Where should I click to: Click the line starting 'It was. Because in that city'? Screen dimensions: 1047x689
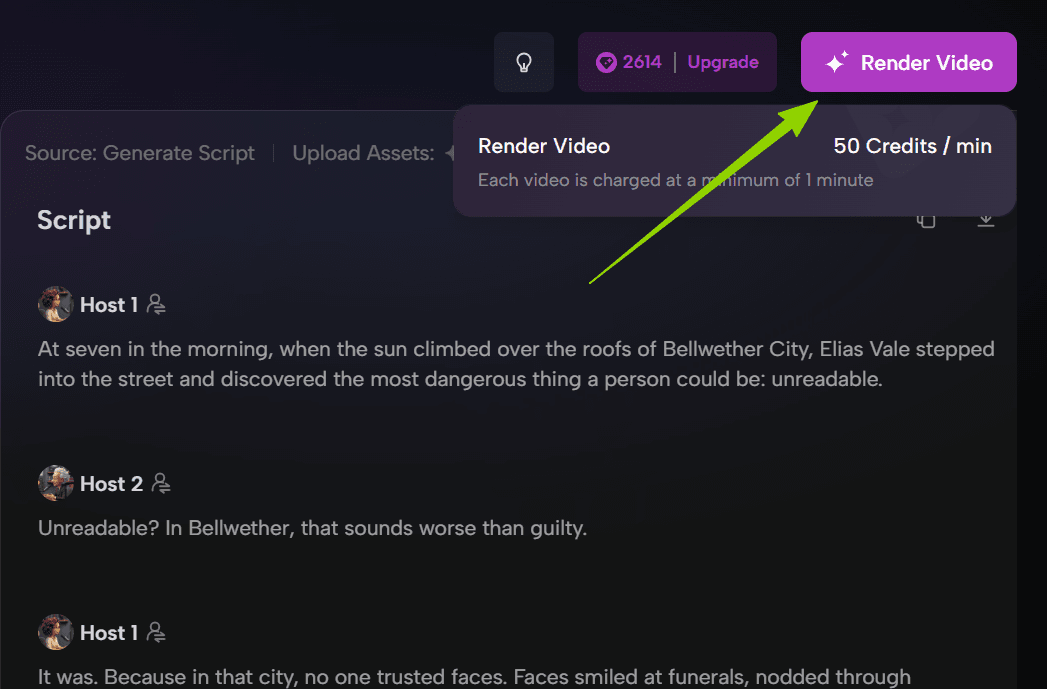point(474,677)
